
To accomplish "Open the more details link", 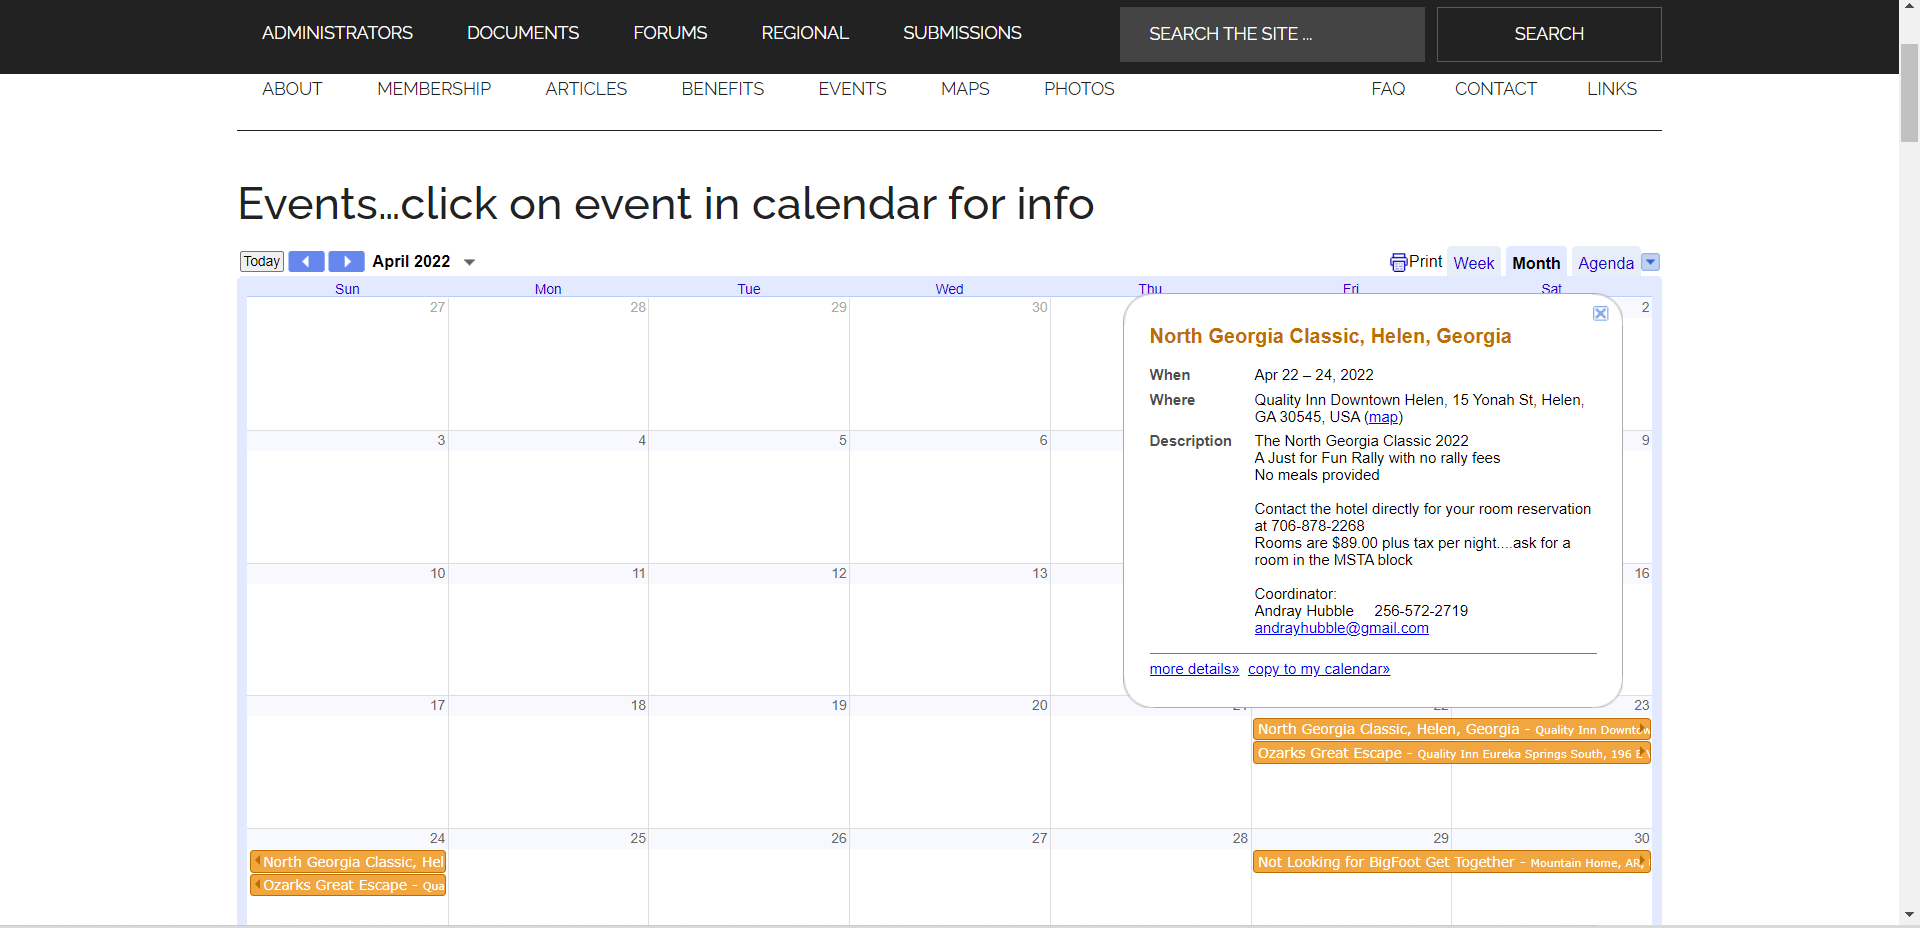I will tap(1194, 669).
